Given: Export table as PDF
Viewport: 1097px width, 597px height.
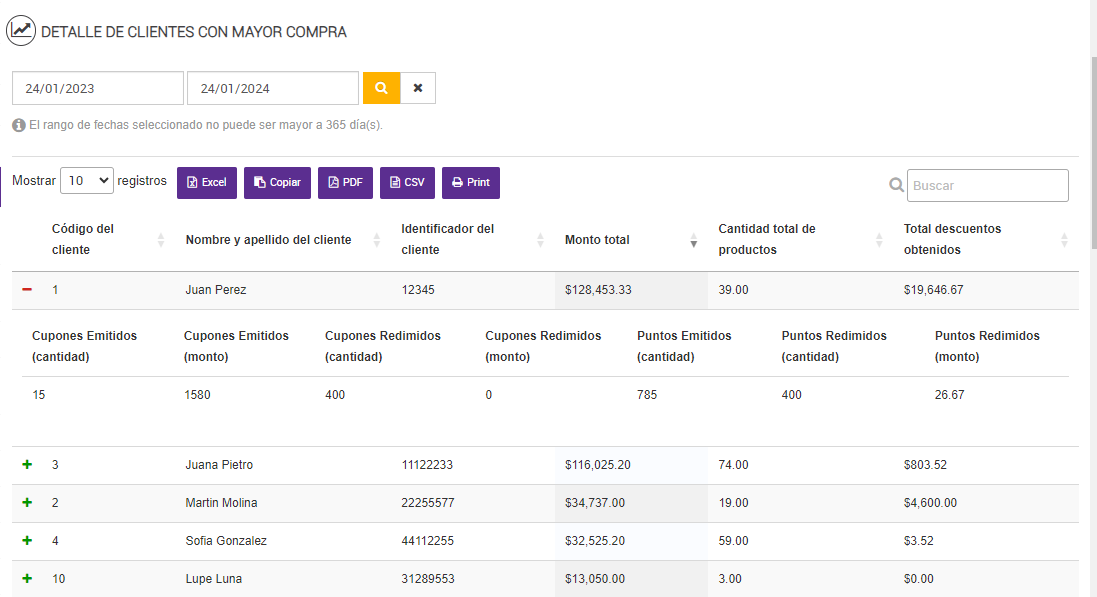Looking at the screenshot, I should coord(345,183).
